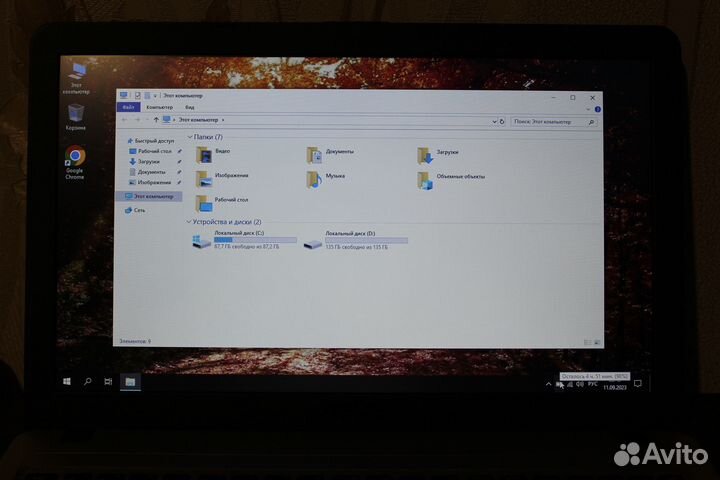Collapse the Устройства и диски group
This screenshot has height=480, width=720.
point(189,222)
